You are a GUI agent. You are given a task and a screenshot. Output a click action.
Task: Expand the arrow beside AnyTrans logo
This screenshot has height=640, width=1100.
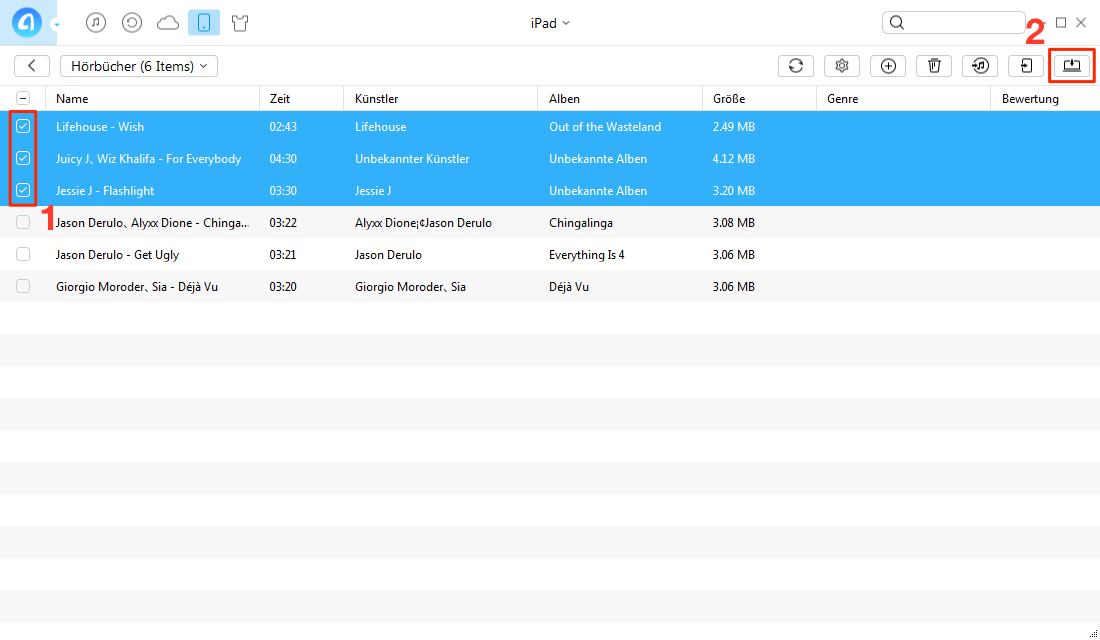(x=57, y=25)
